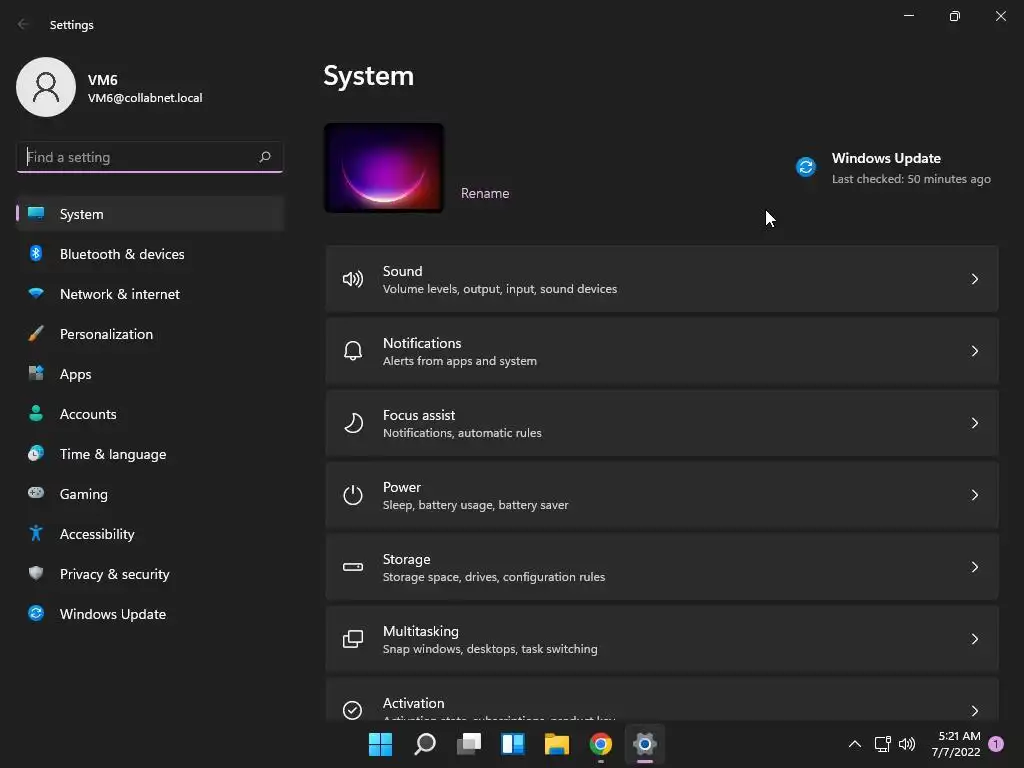The height and width of the screenshot is (768, 1024).
Task: Open Task View from taskbar
Action: coord(469,744)
